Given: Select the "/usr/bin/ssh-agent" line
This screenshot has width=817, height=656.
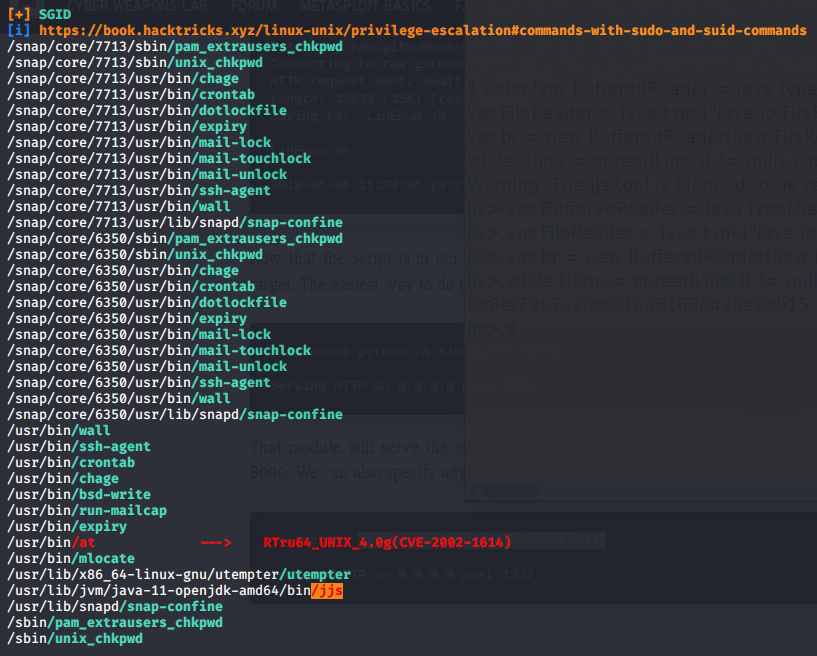Looking at the screenshot, I should (x=79, y=447).
